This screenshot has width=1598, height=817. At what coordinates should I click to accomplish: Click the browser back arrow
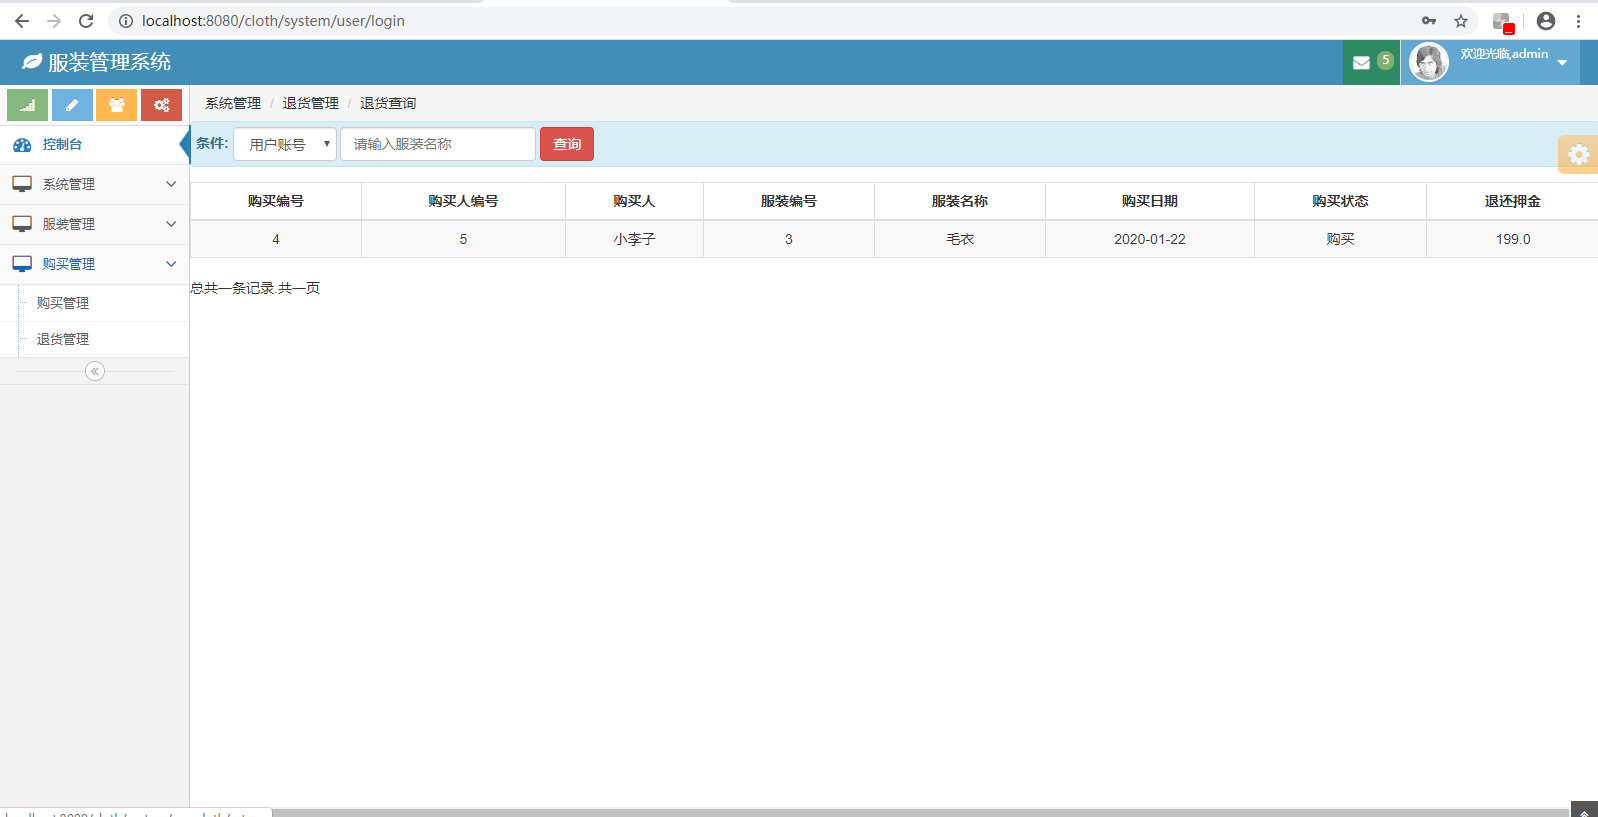(22, 21)
